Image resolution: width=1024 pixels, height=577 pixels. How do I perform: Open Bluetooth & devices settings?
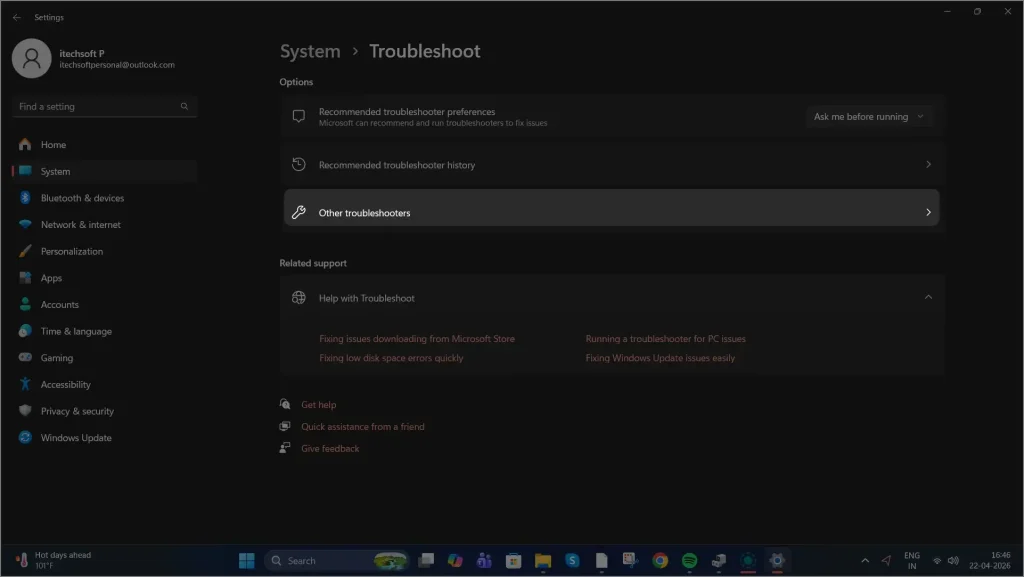tap(80, 197)
